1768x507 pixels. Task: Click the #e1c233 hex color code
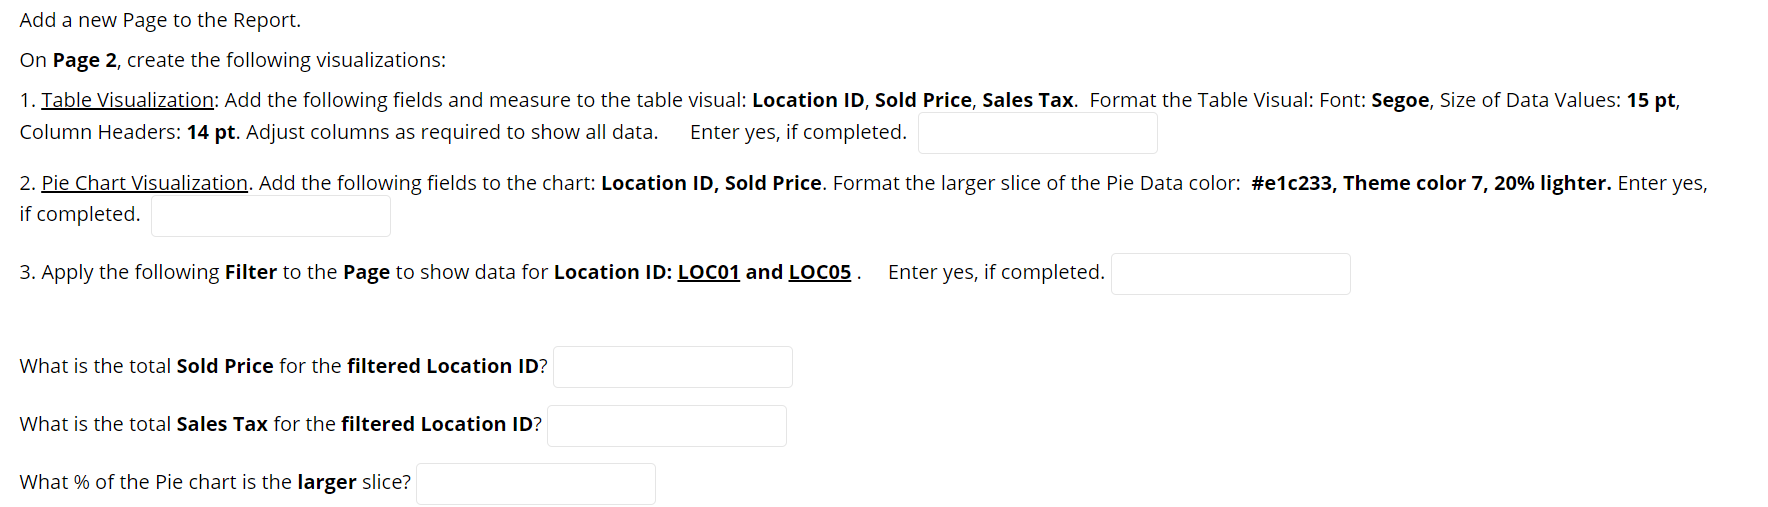[1291, 183]
